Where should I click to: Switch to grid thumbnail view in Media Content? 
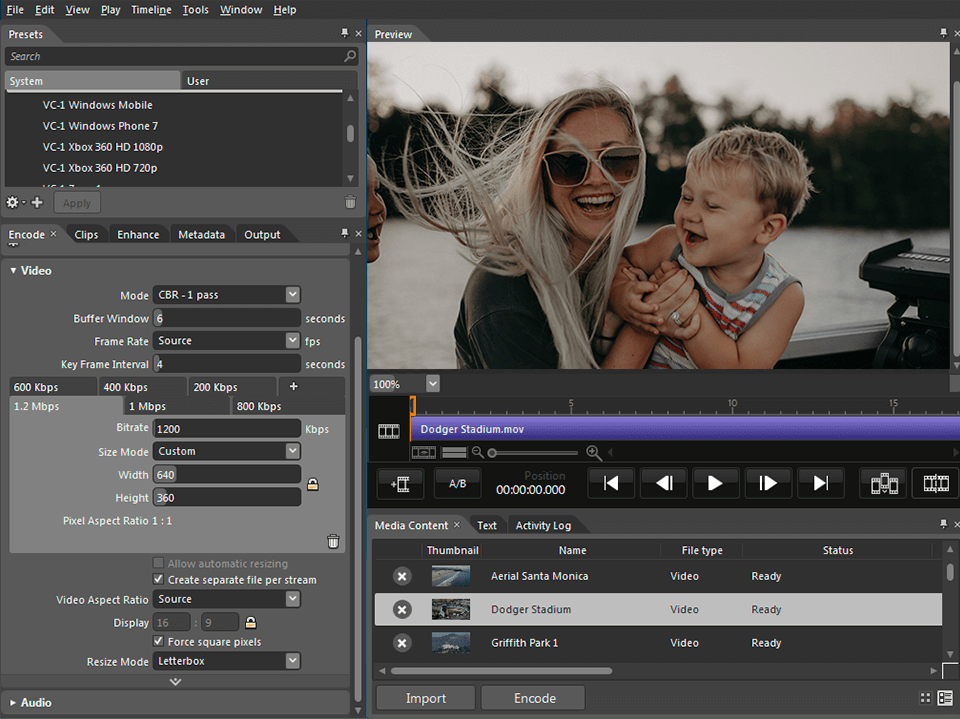[925, 697]
